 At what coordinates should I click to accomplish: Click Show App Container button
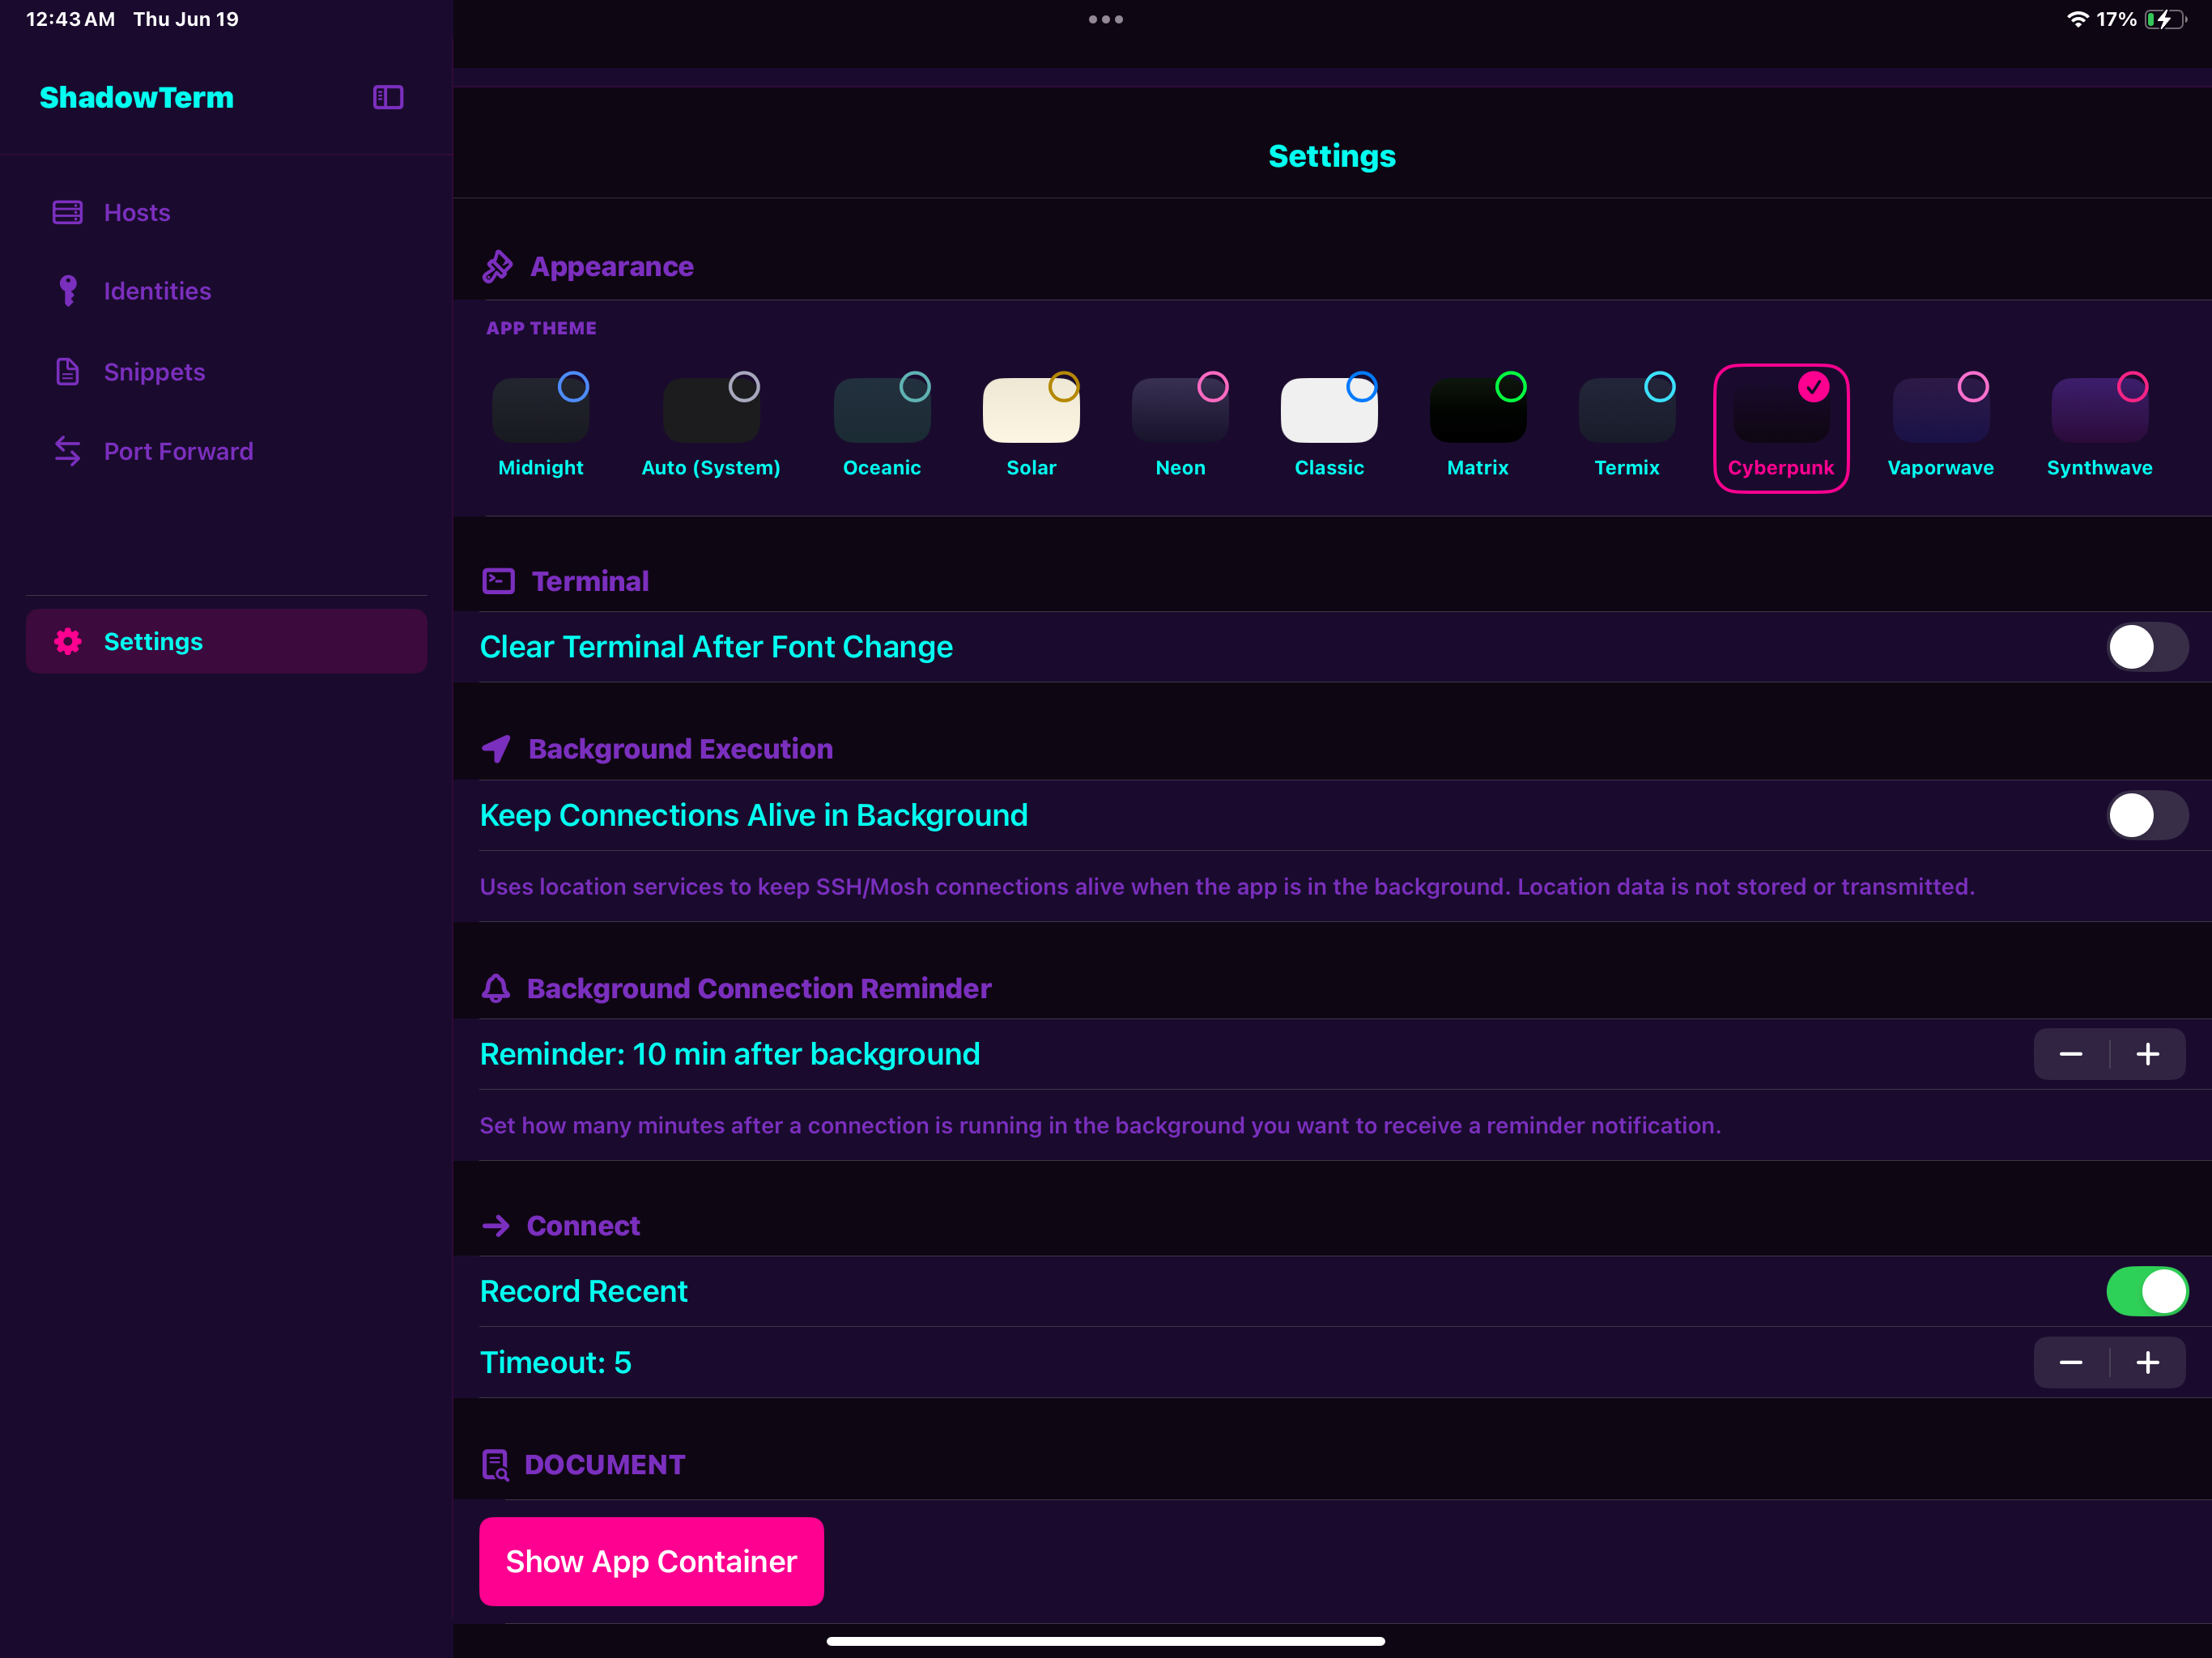pyautogui.click(x=651, y=1561)
